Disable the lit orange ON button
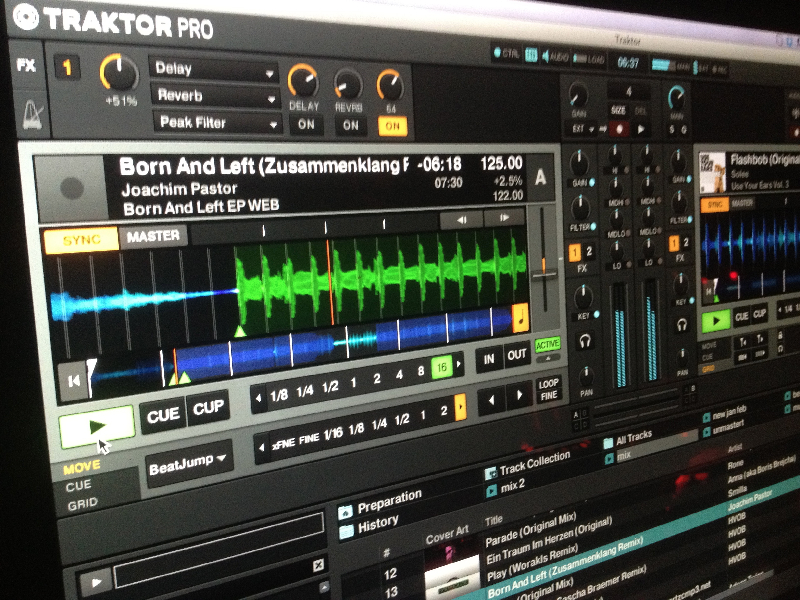 coord(392,126)
